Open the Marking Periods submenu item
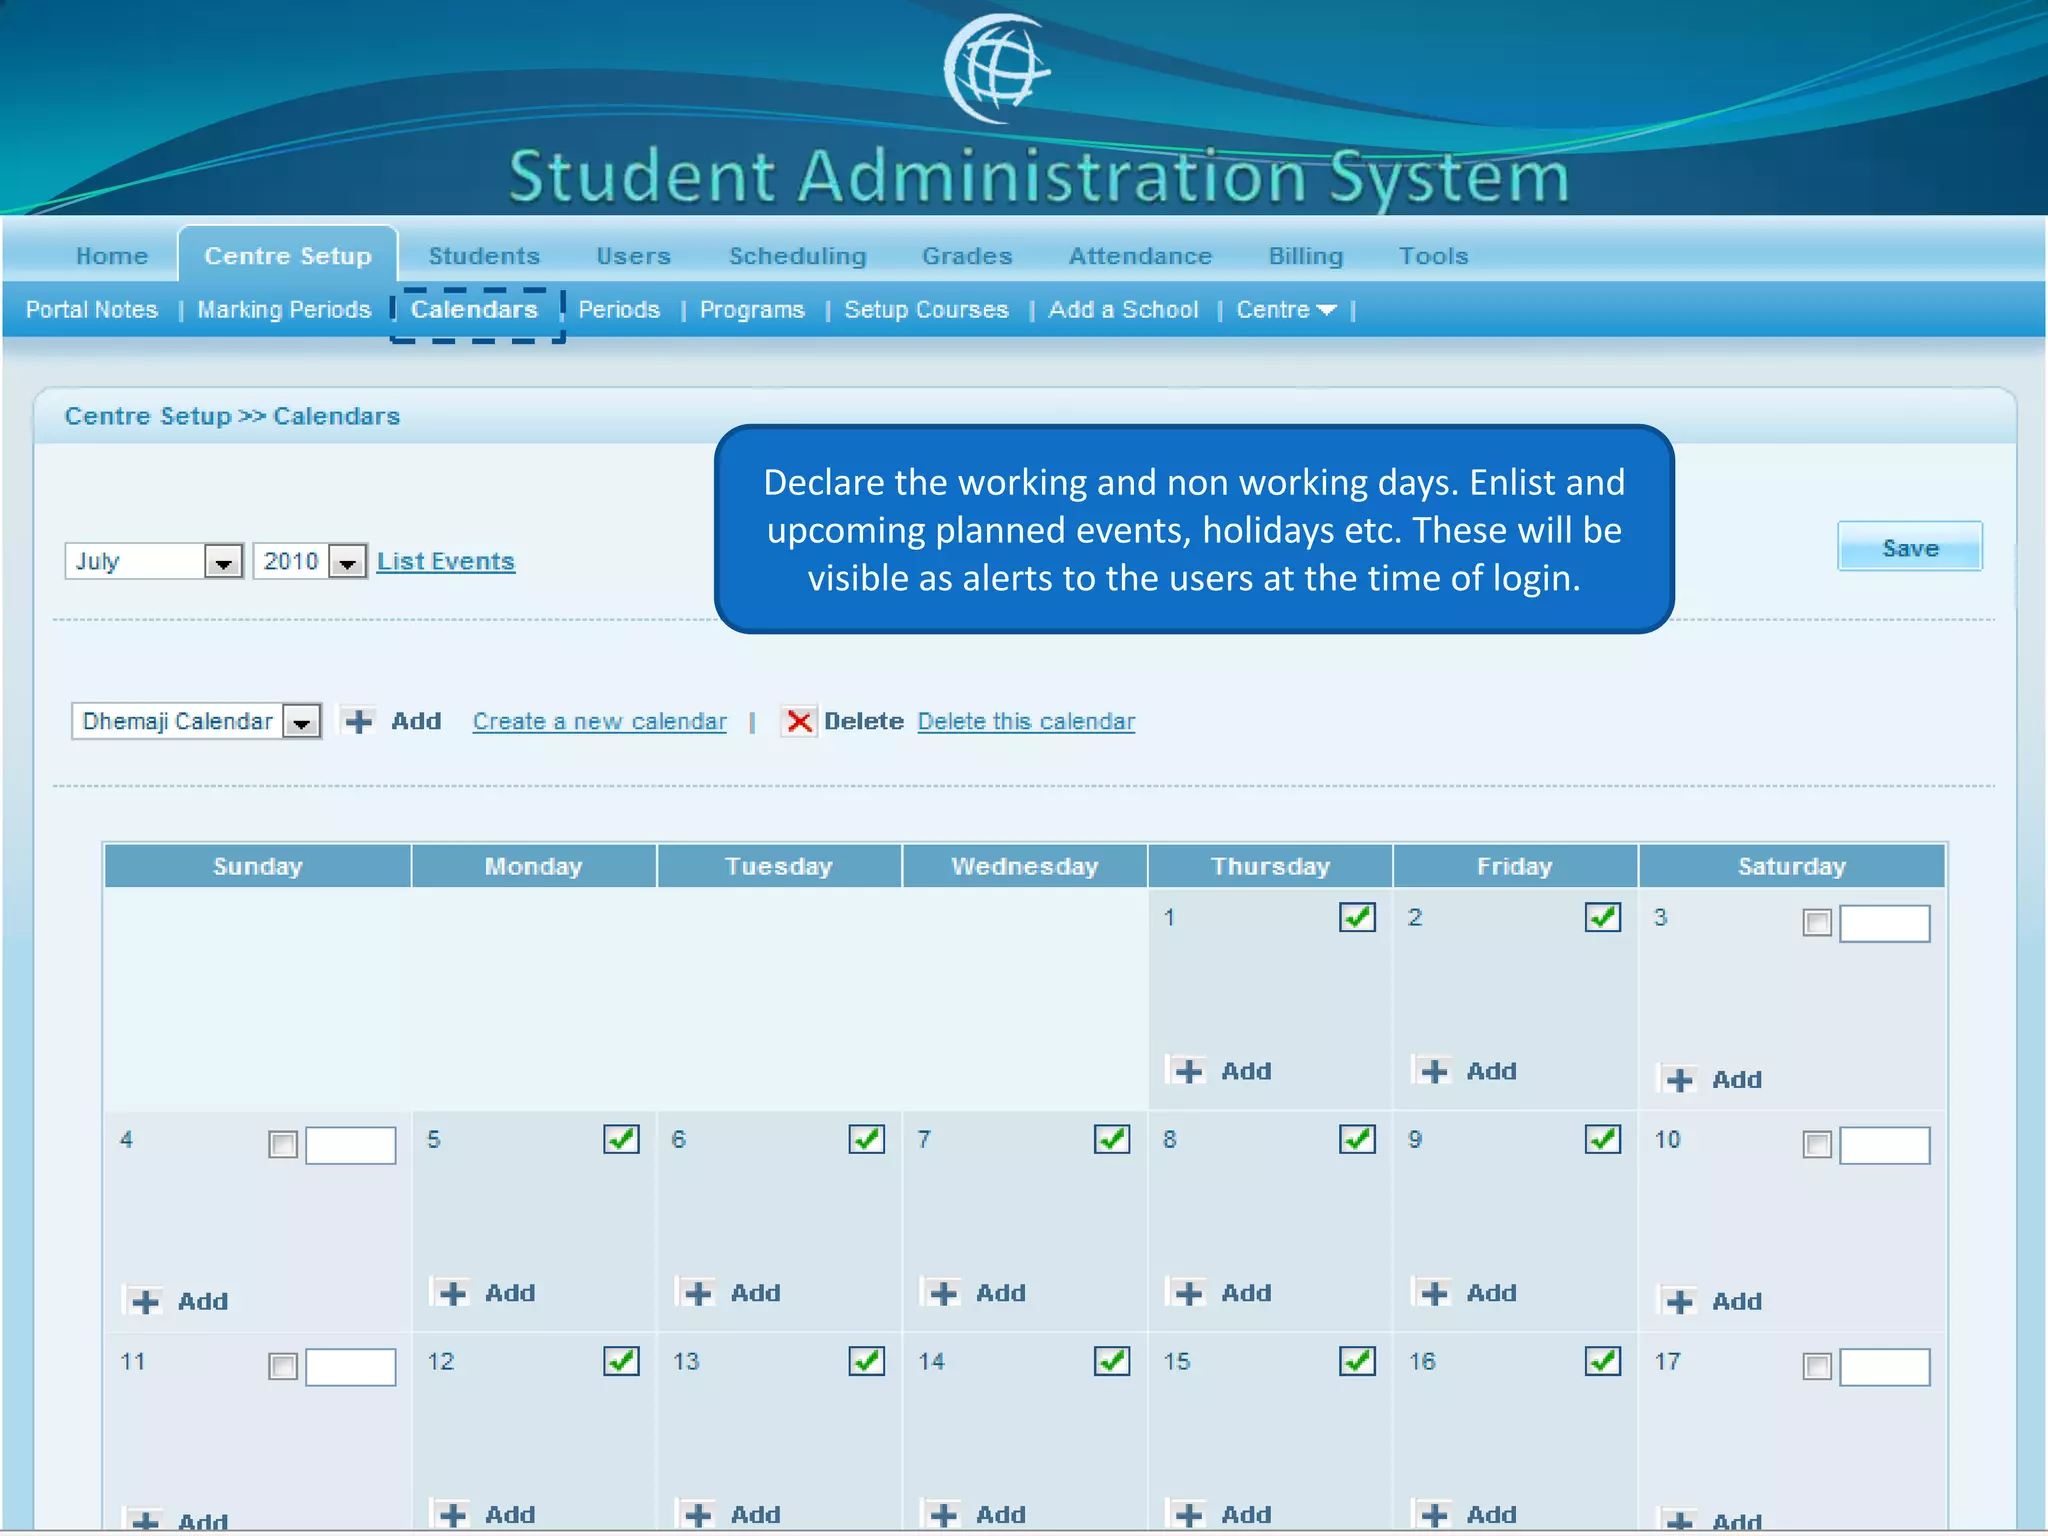The width and height of the screenshot is (2048, 1536). point(284,310)
